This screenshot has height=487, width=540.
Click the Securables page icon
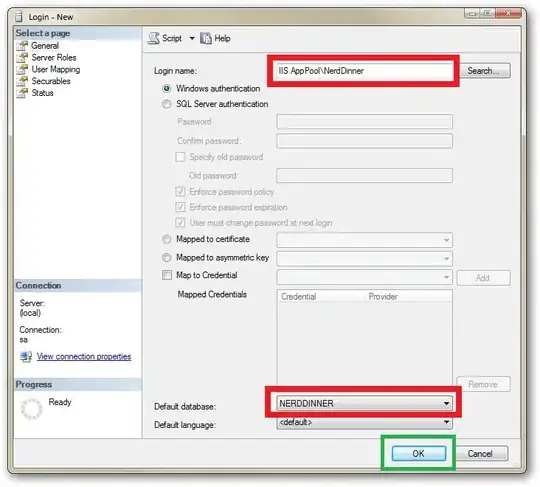coord(22,81)
